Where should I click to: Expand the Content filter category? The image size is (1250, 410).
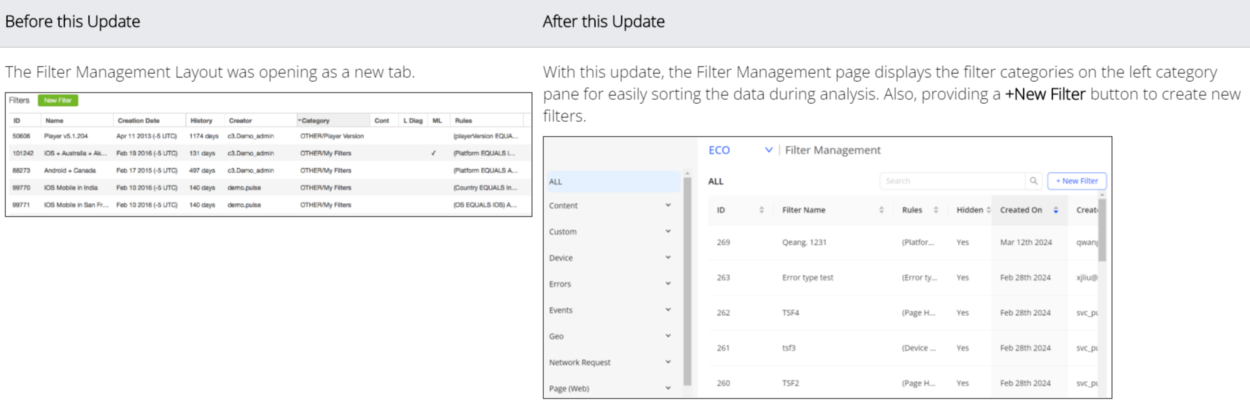click(x=668, y=206)
